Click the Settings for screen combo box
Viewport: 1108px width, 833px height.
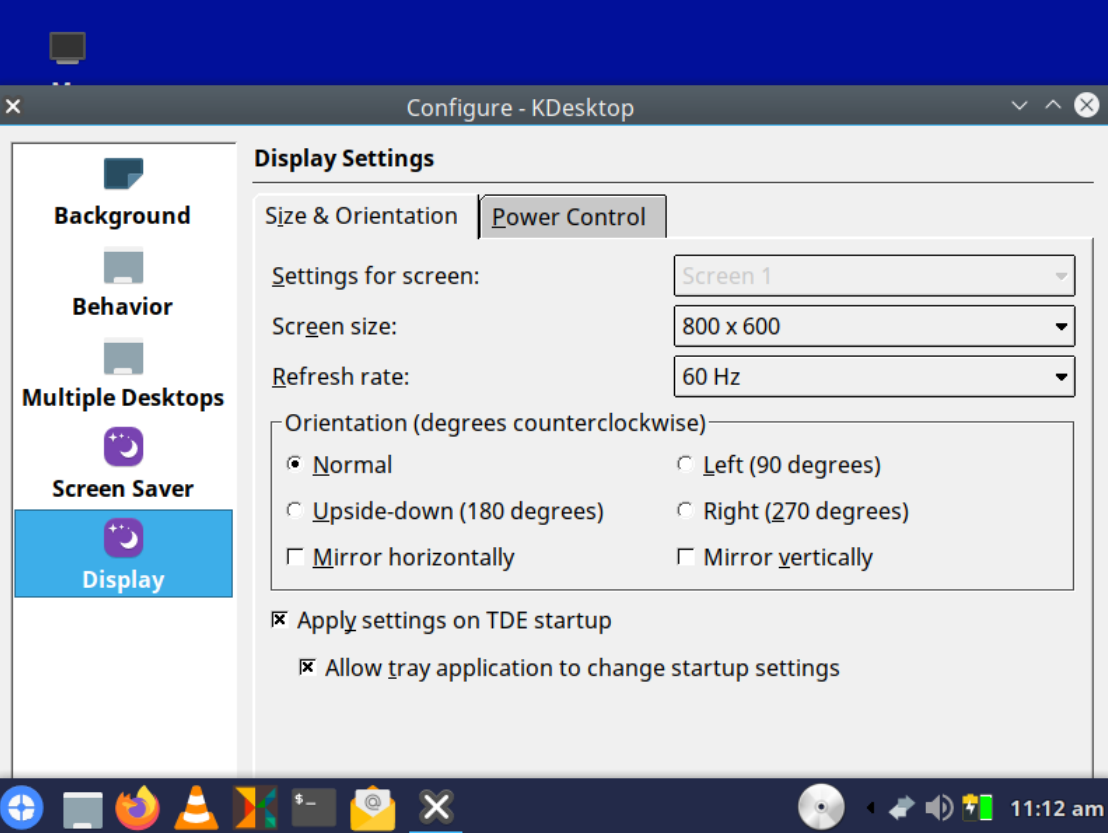coord(874,276)
